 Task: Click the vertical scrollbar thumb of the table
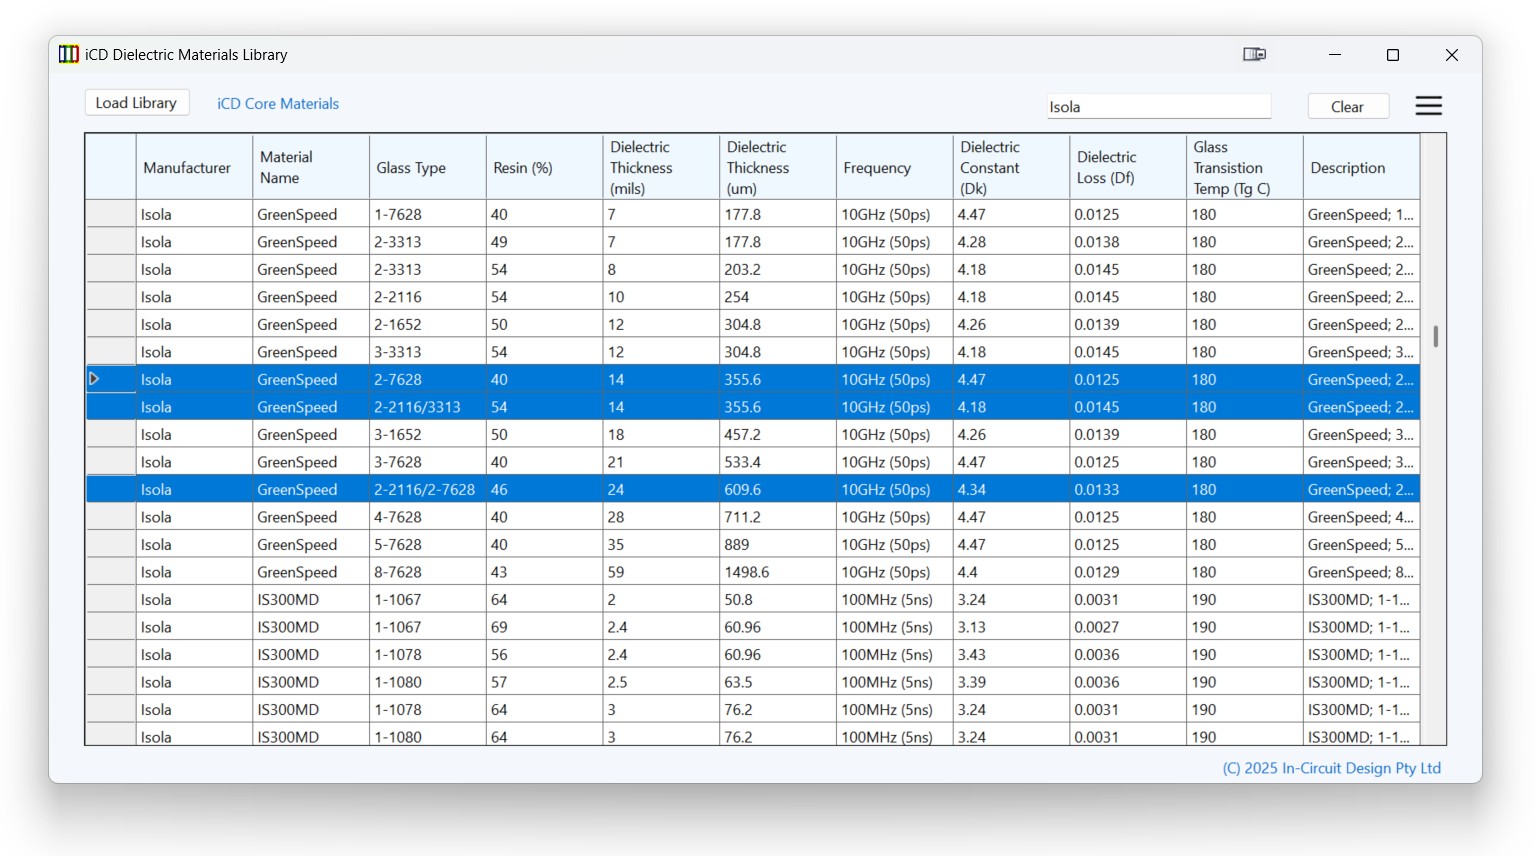1435,336
